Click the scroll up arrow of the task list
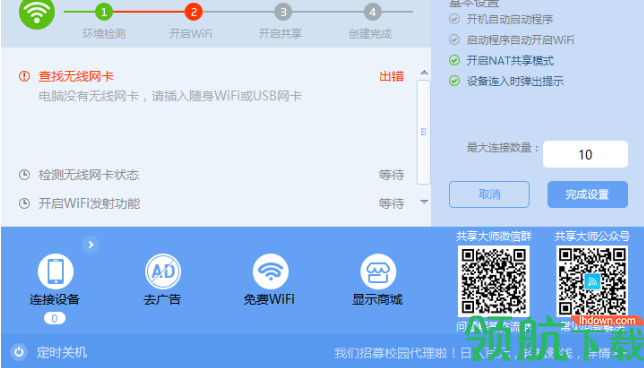The width and height of the screenshot is (644, 368). pos(424,73)
